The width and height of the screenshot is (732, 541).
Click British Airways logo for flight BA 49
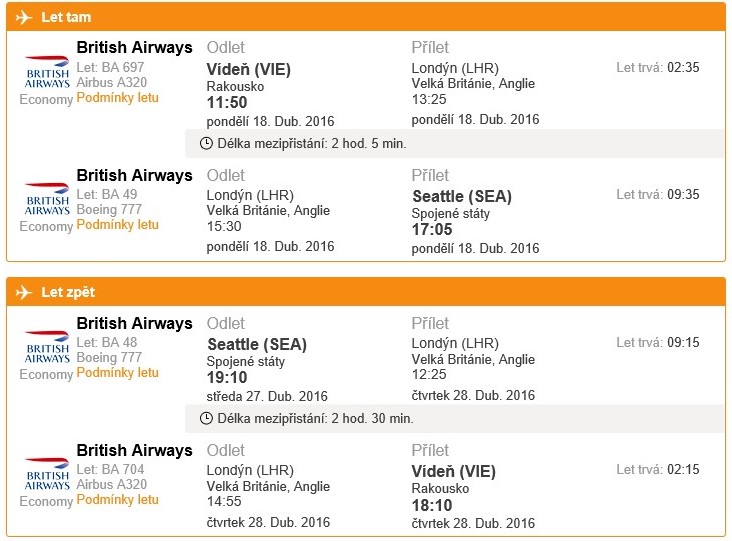pyautogui.click(x=47, y=199)
